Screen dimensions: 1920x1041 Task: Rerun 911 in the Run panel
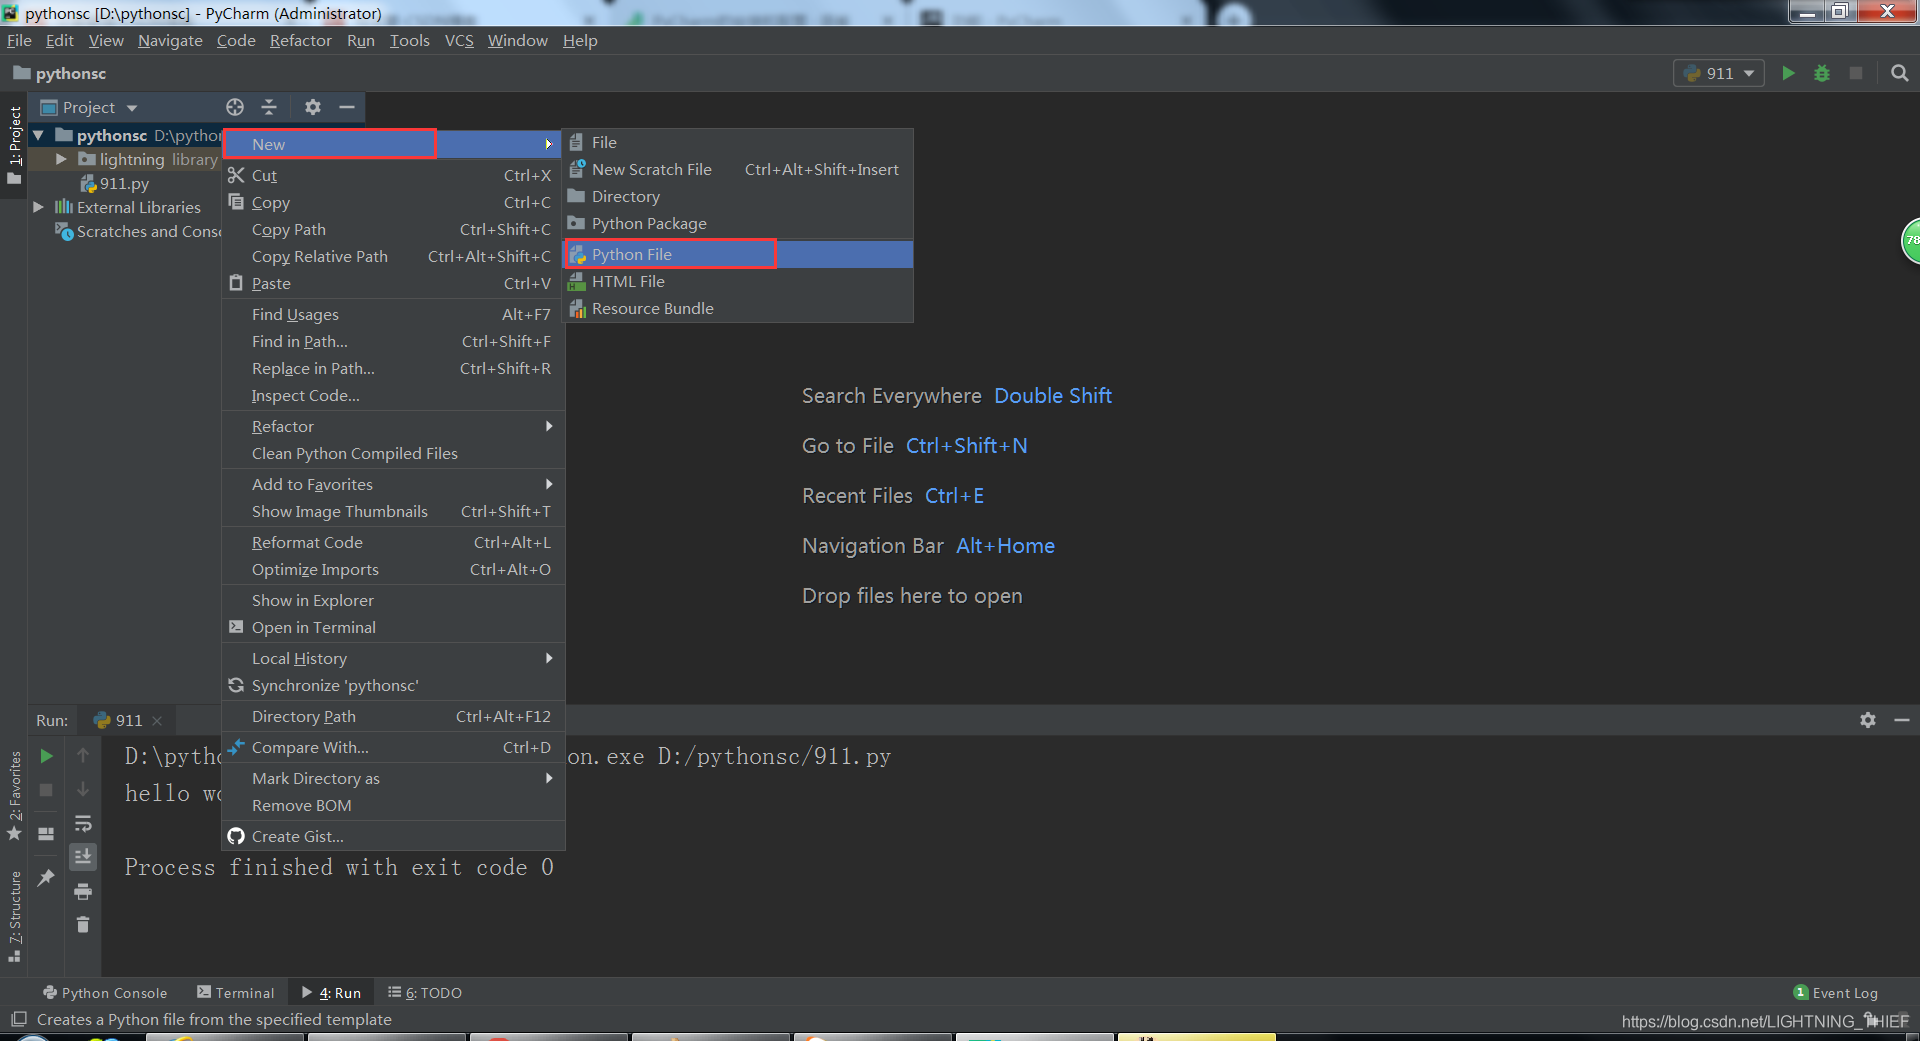point(46,756)
